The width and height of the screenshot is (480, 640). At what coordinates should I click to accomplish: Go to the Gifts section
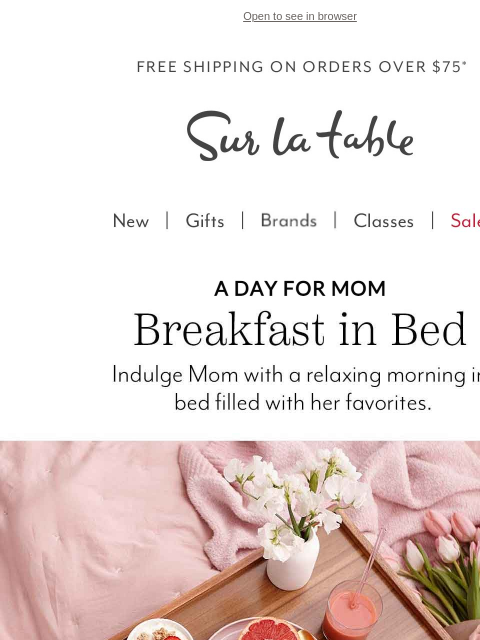point(204,221)
